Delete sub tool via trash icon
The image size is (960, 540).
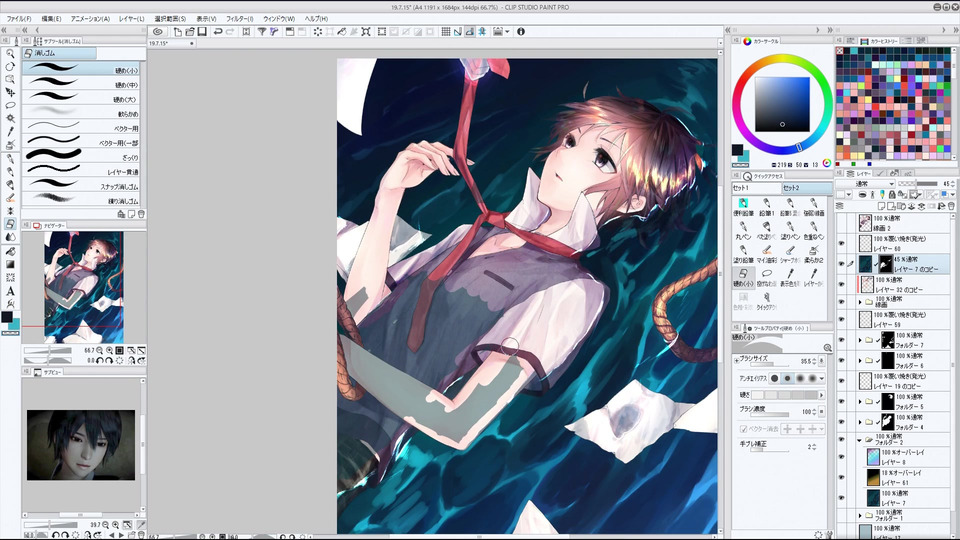[x=141, y=214]
